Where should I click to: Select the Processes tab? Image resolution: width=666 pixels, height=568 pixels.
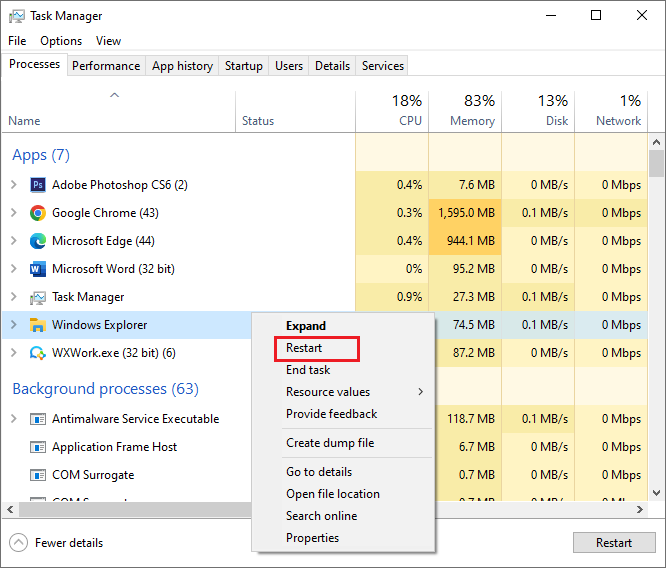(34, 64)
